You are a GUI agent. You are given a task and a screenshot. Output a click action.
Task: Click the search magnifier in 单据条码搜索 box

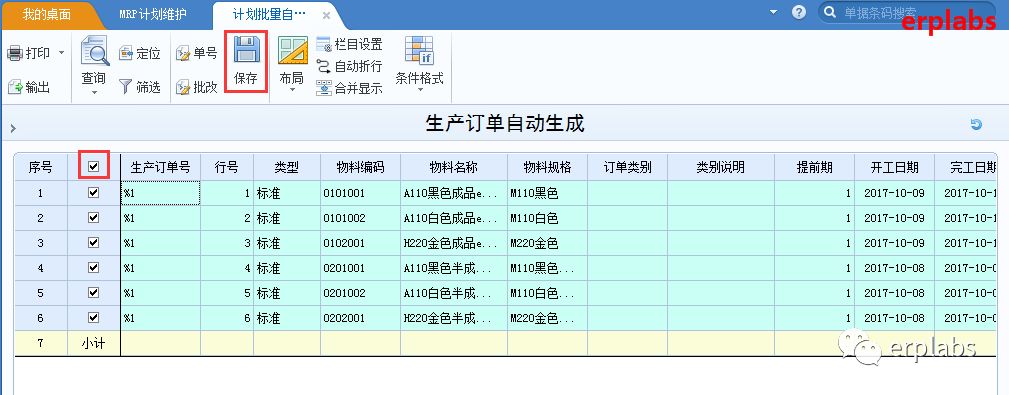pos(830,13)
